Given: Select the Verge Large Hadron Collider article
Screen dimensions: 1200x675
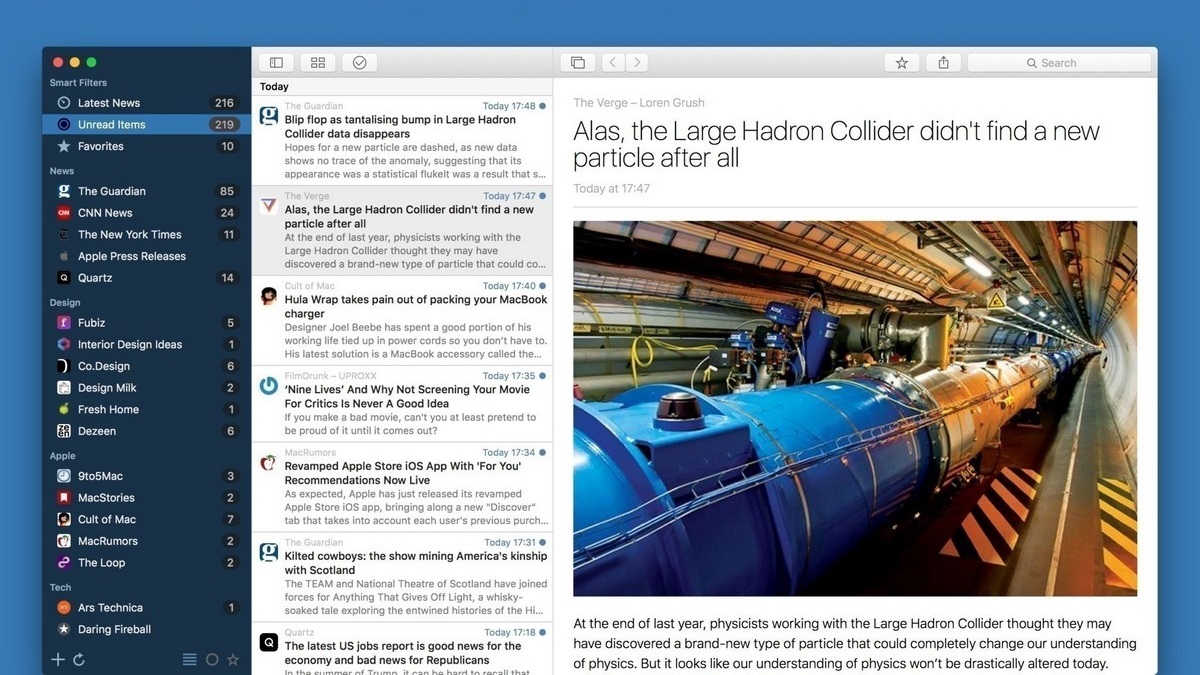Looking at the screenshot, I should pyautogui.click(x=402, y=231).
